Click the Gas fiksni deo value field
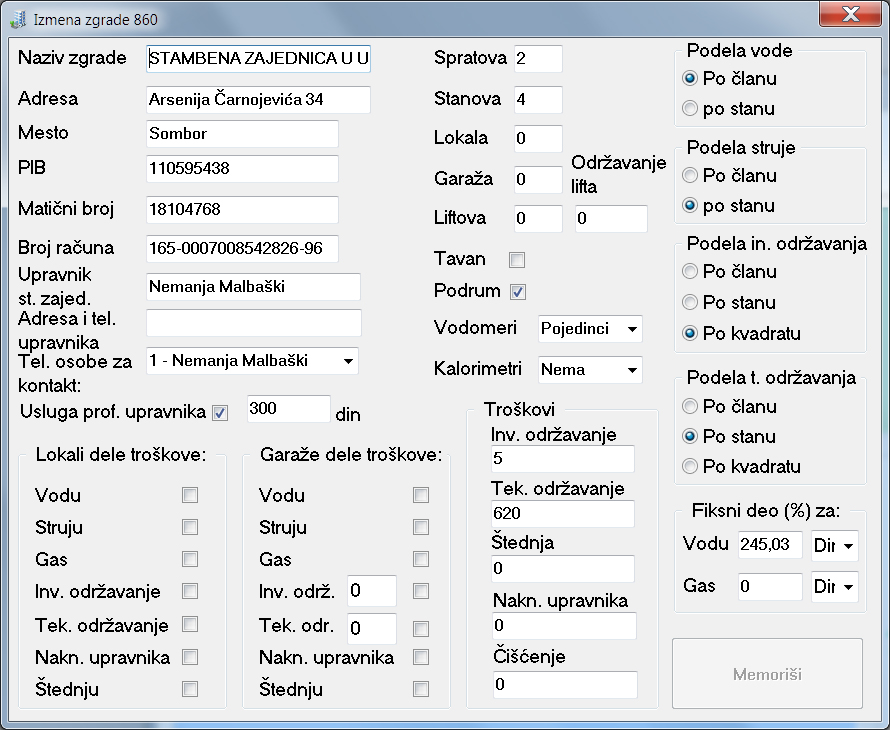The image size is (890, 730). click(770, 586)
